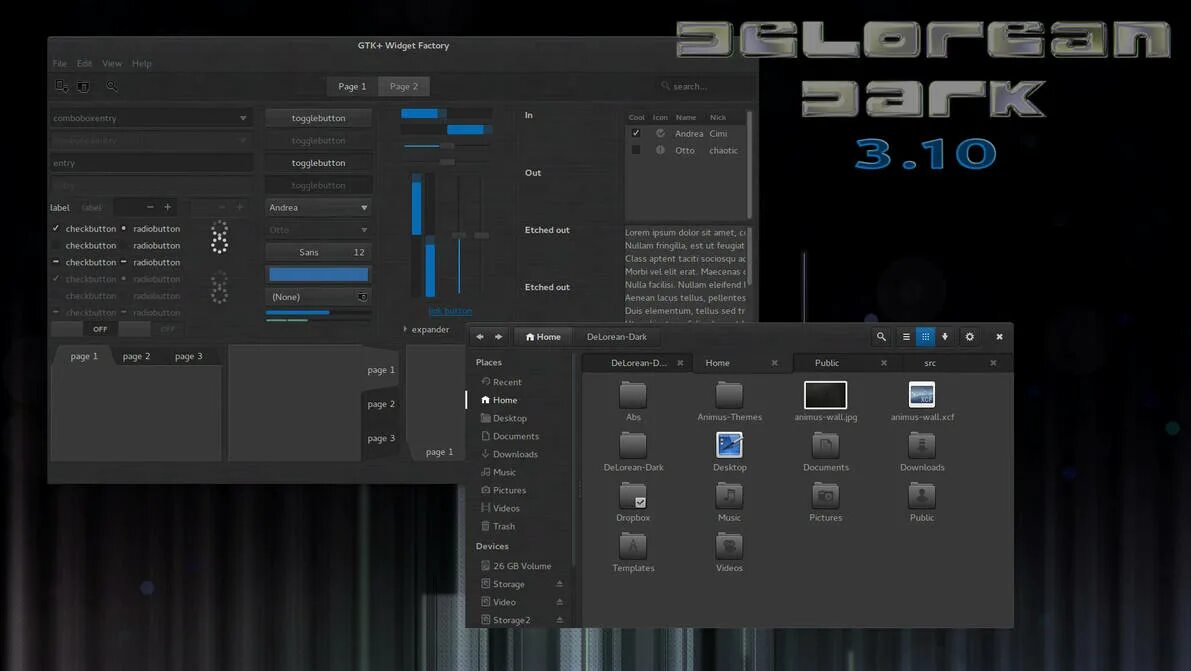Click the first Widget Factory toolbar icon
The image size is (1191, 671).
pyautogui.click(x=62, y=86)
